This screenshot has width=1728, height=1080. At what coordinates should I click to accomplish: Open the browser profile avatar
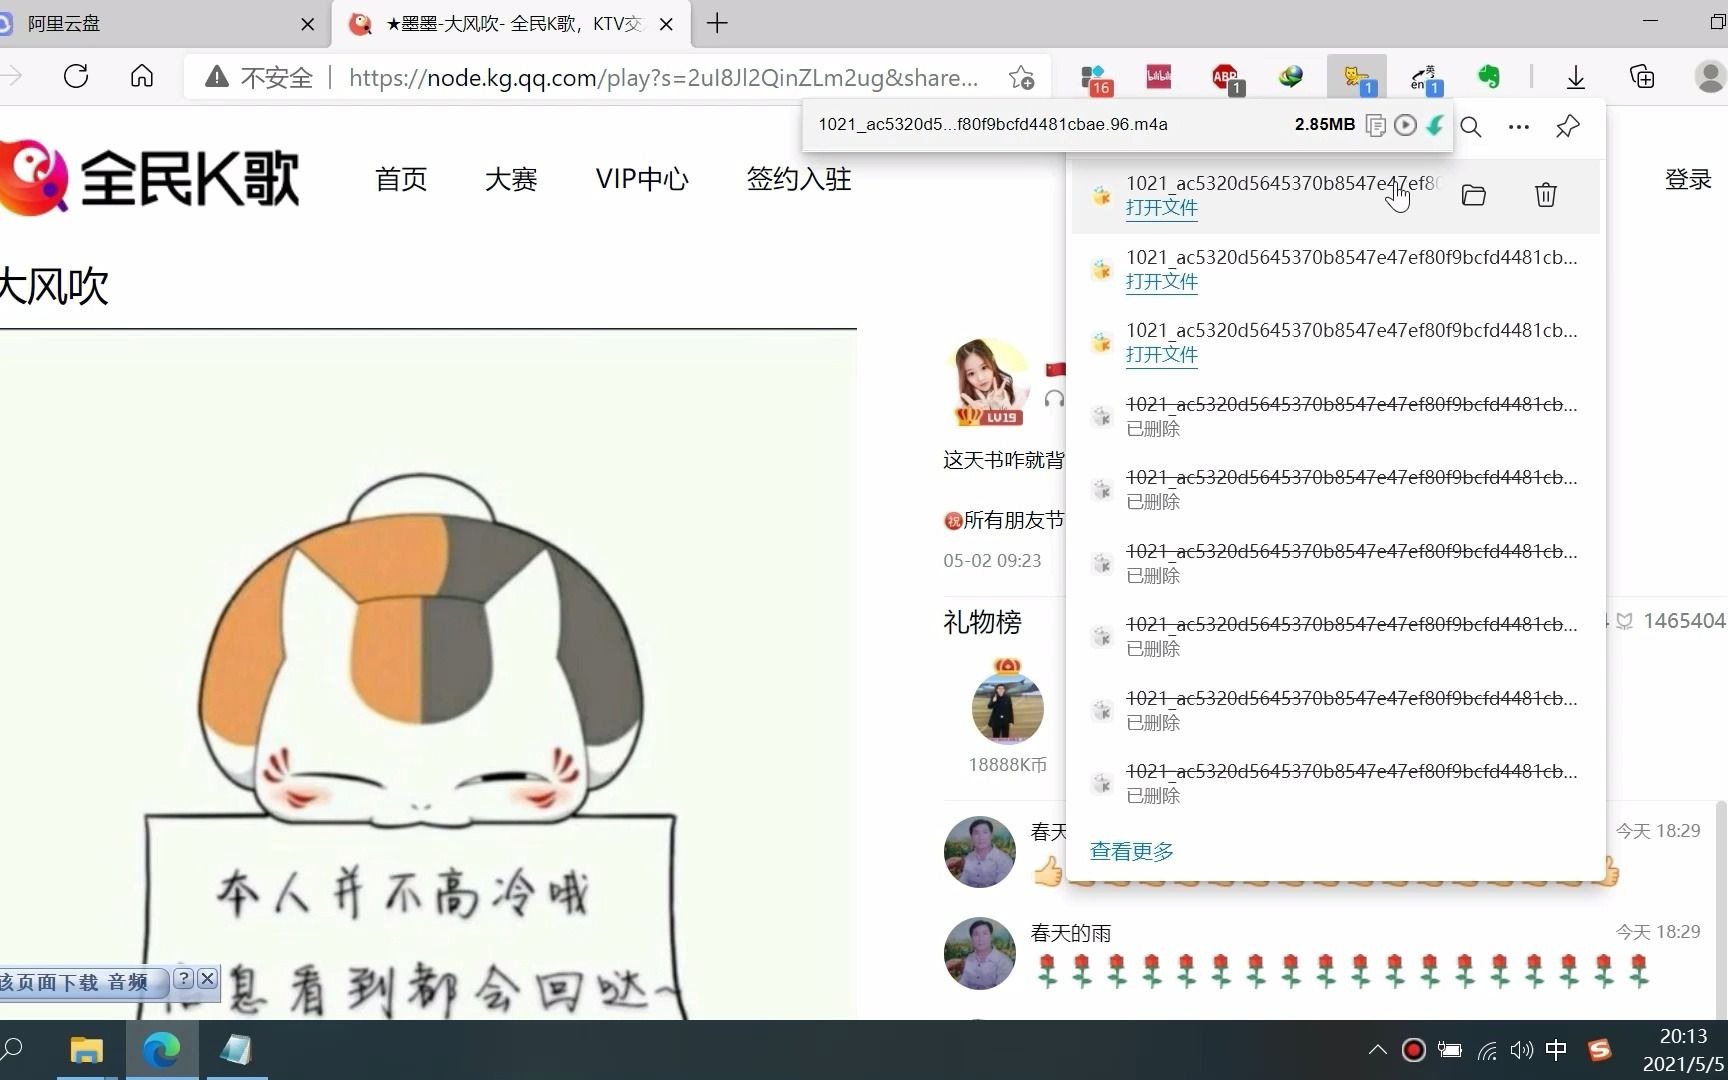click(1711, 77)
